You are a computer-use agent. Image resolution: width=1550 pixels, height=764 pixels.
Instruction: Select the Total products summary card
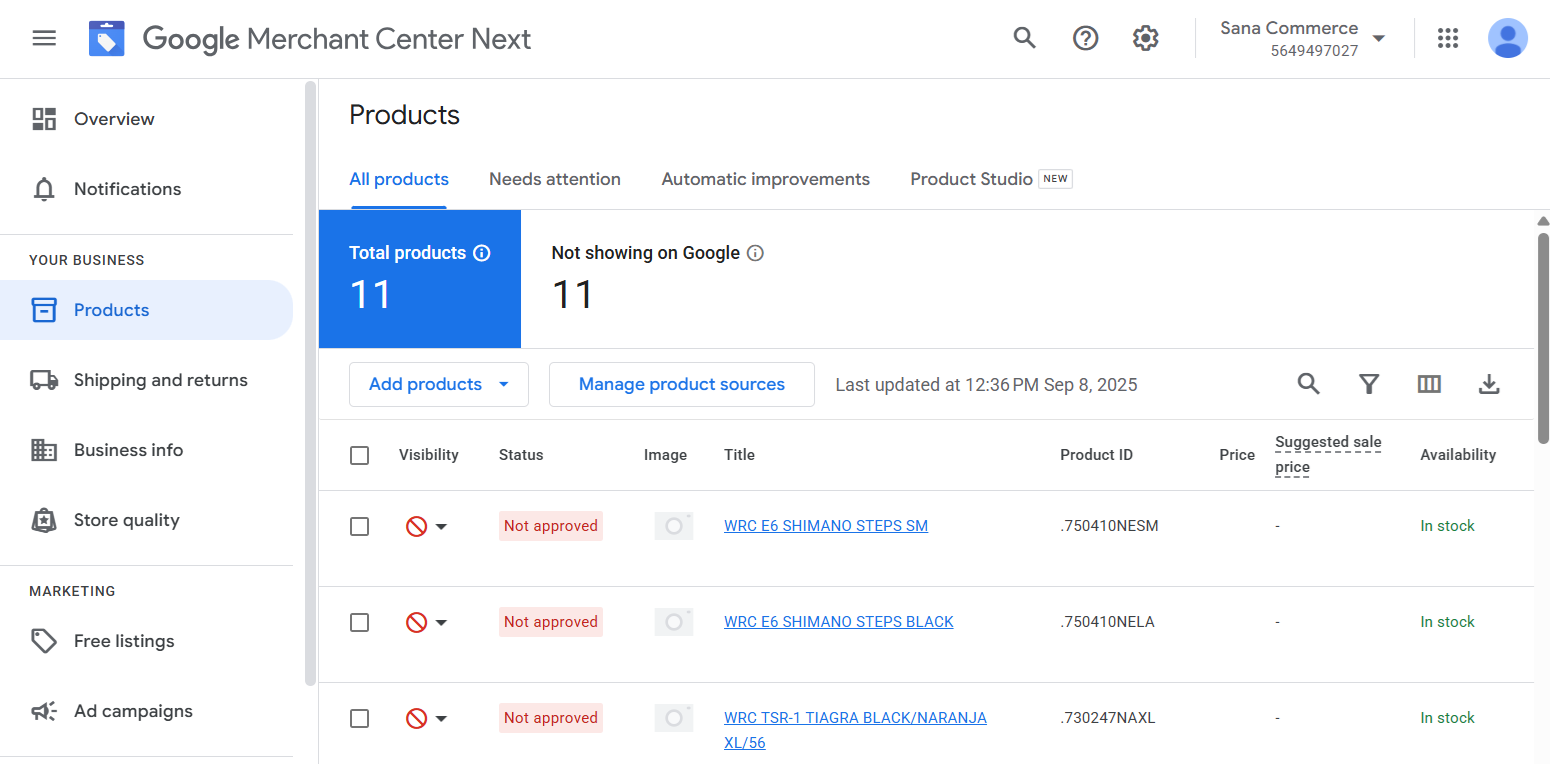[420, 279]
